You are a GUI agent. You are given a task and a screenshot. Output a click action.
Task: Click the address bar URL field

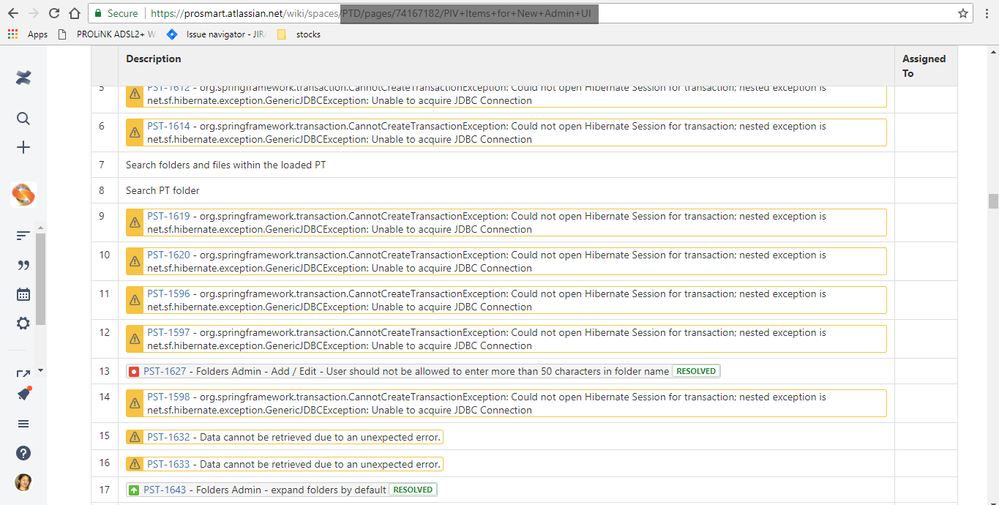530,13
